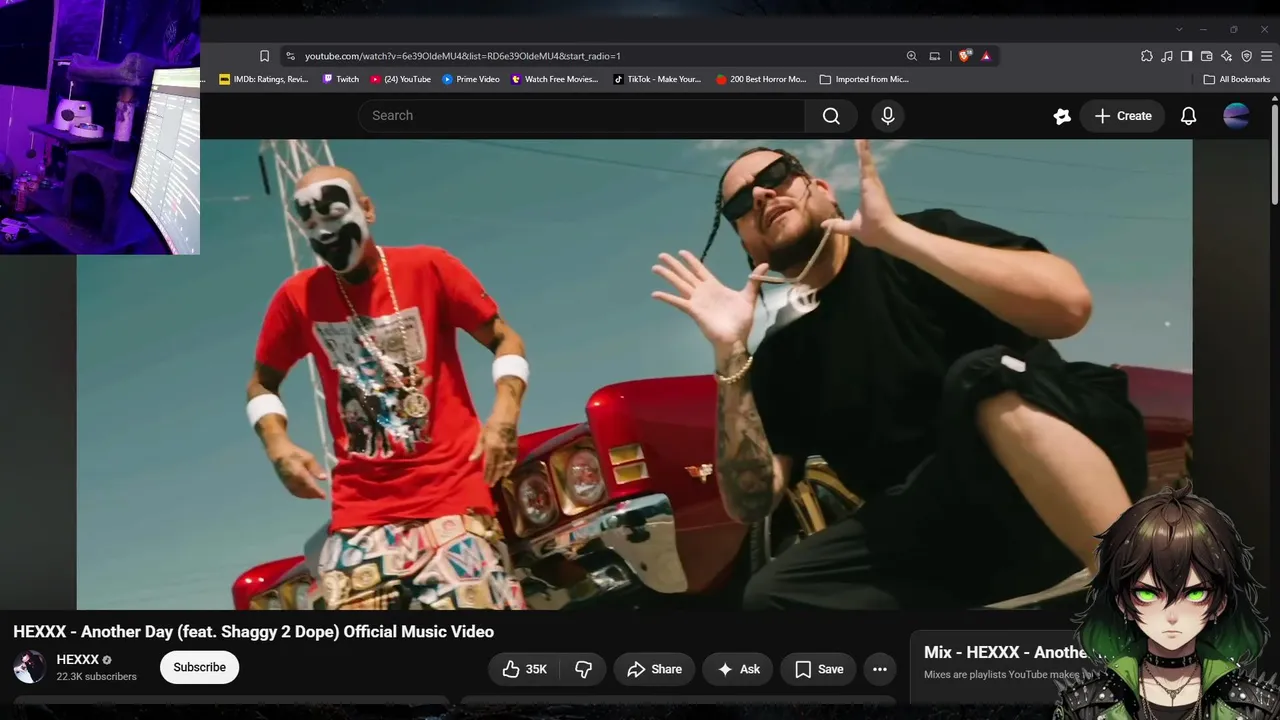This screenshot has height=720, width=1280.
Task: Open the Brave Wallet icon
Action: 1207,56
